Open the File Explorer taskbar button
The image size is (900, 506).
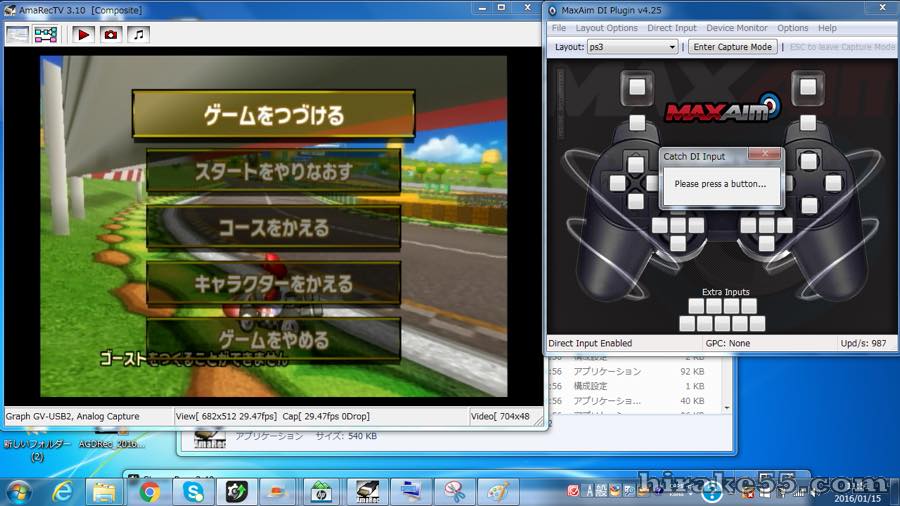pos(104,492)
